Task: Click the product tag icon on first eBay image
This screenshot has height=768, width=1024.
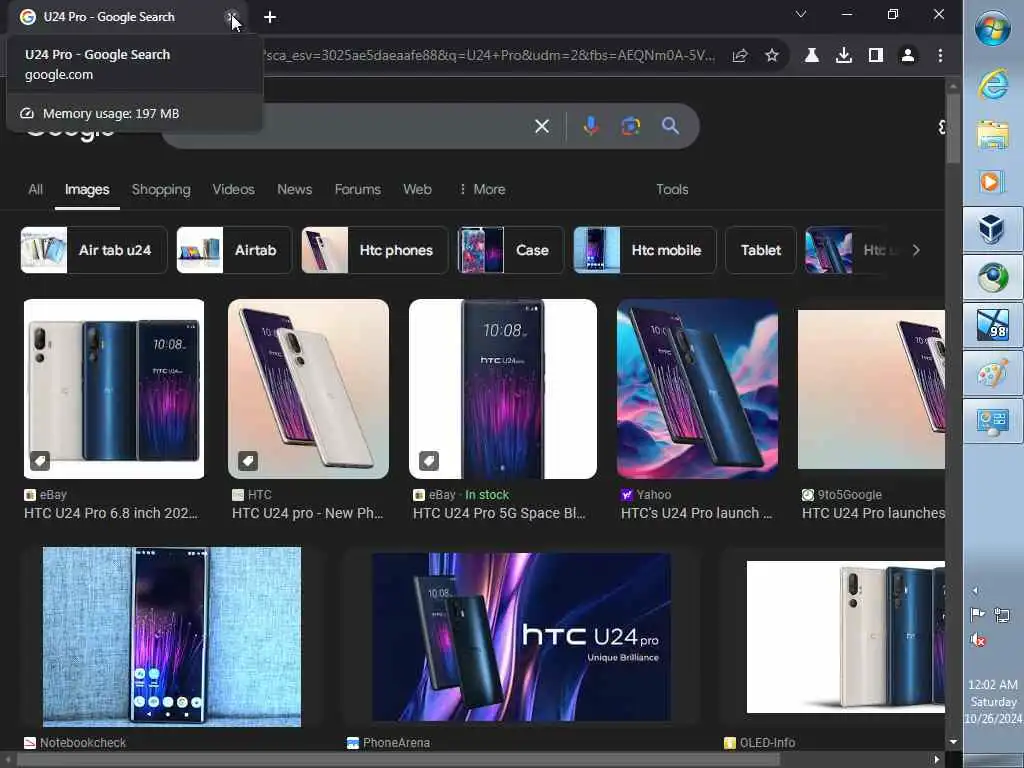Action: point(40,461)
